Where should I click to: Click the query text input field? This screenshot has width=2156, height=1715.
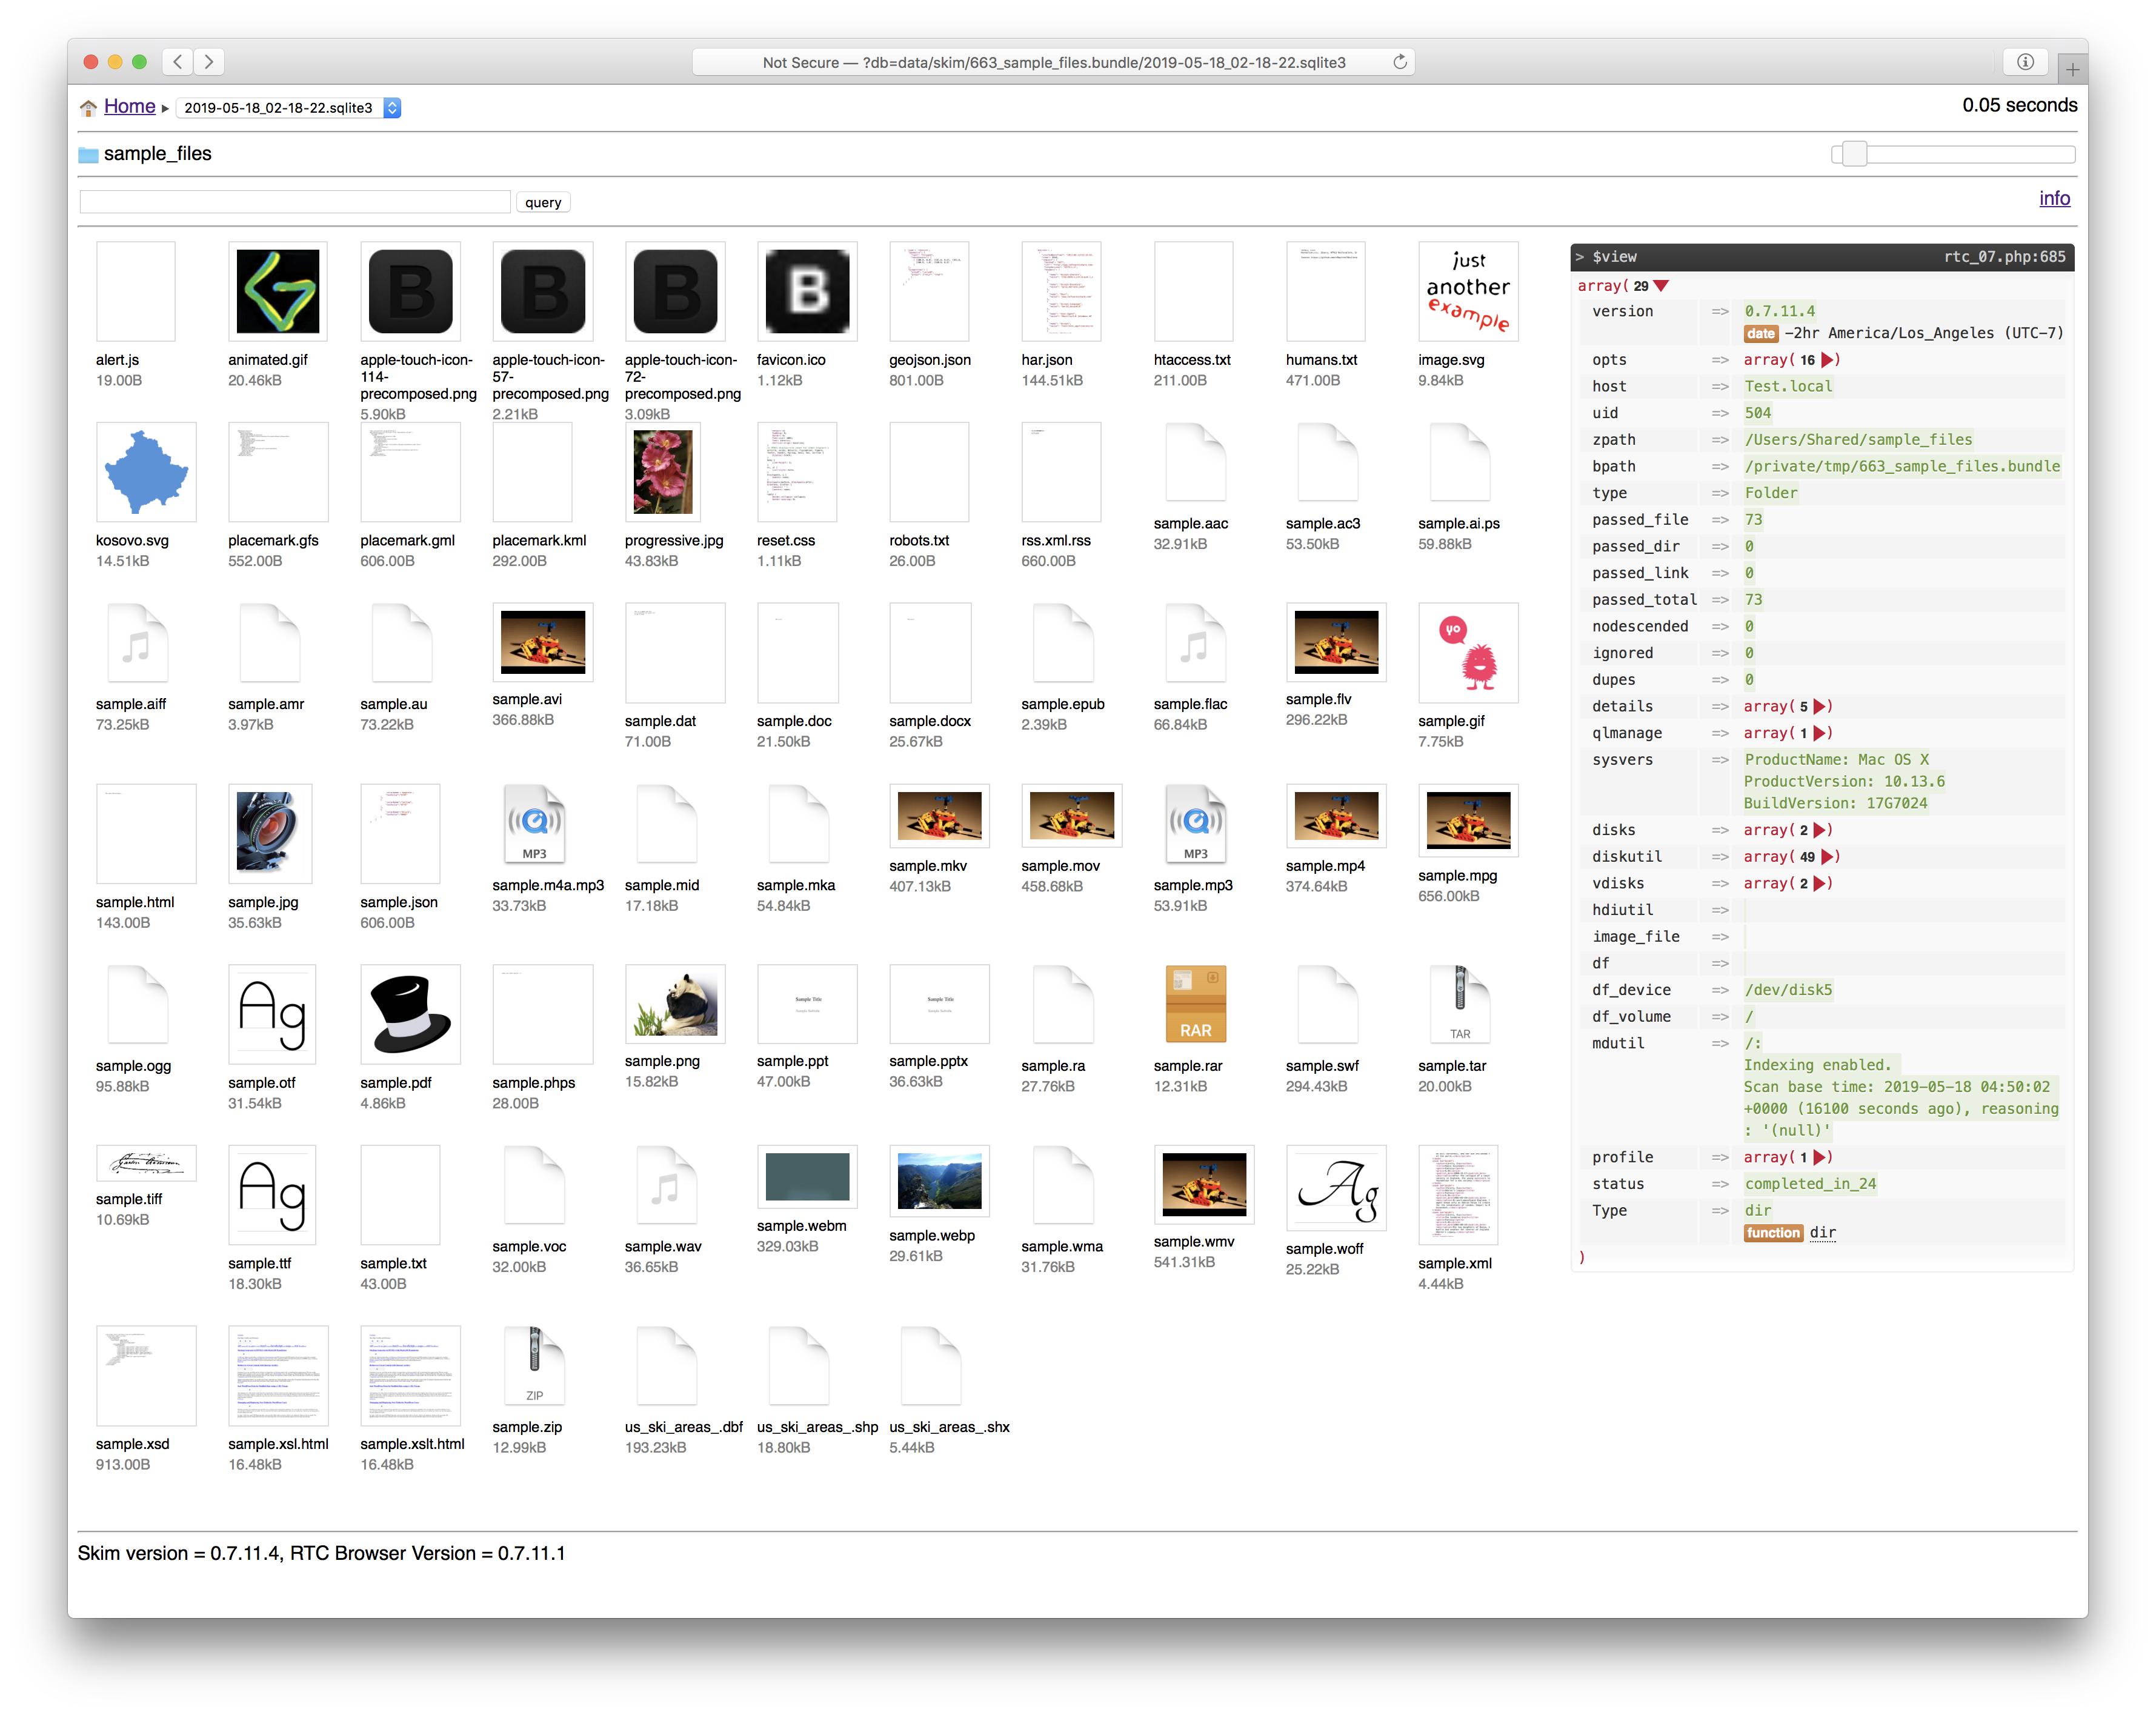295,202
